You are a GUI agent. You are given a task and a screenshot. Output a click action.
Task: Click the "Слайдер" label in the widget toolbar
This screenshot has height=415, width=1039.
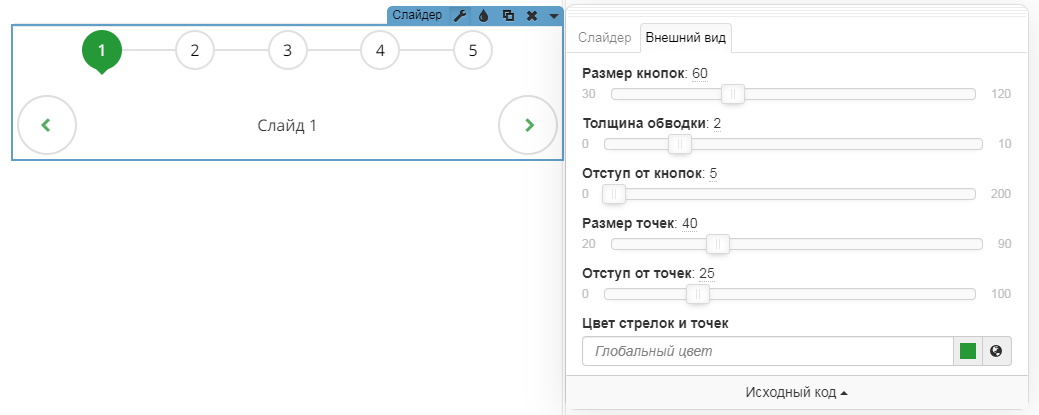point(417,15)
